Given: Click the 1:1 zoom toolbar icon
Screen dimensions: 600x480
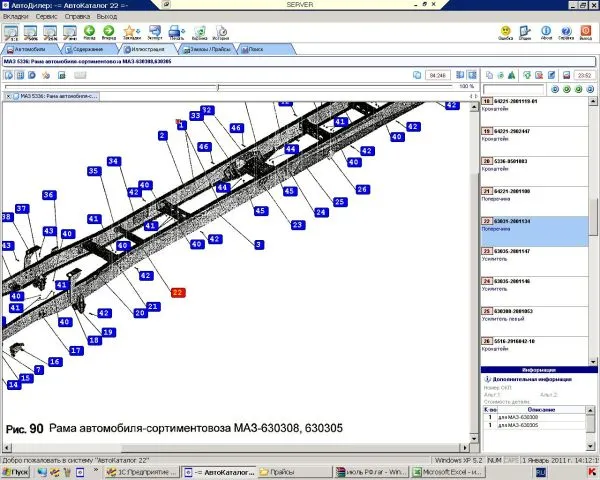Looking at the screenshot, I should (x=11, y=33).
